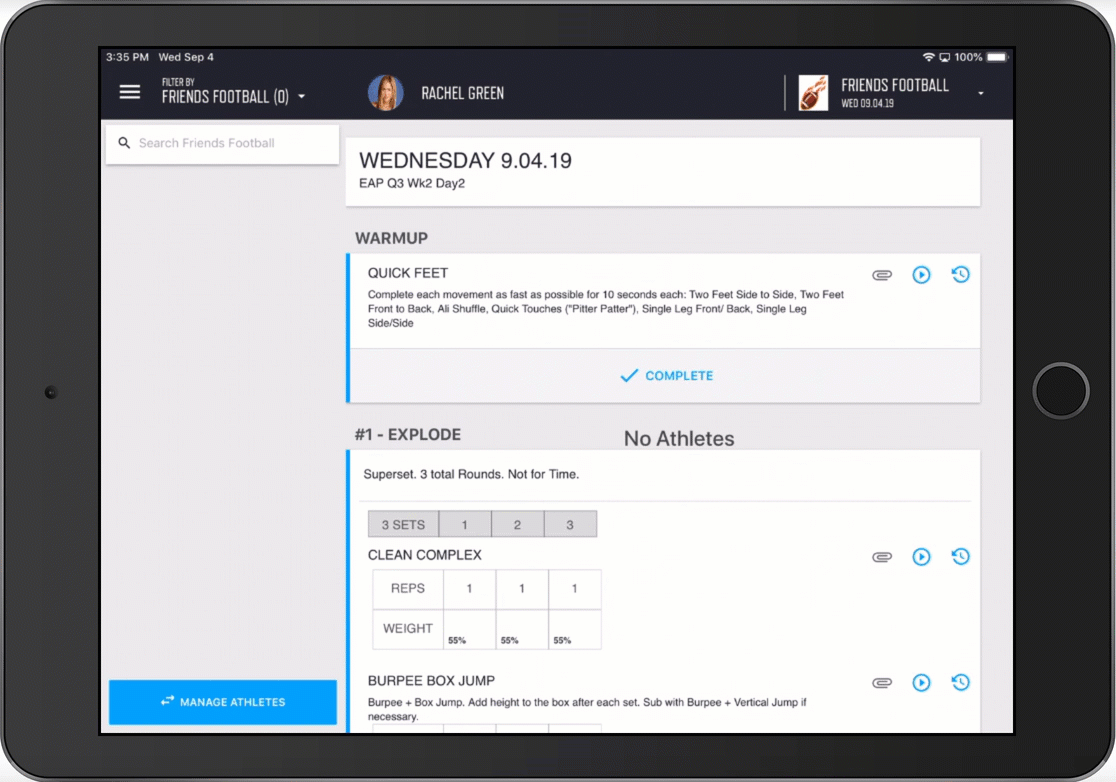1116x782 pixels.
Task: Click the Wednesday 9.04.19 heading
Action: click(x=465, y=160)
